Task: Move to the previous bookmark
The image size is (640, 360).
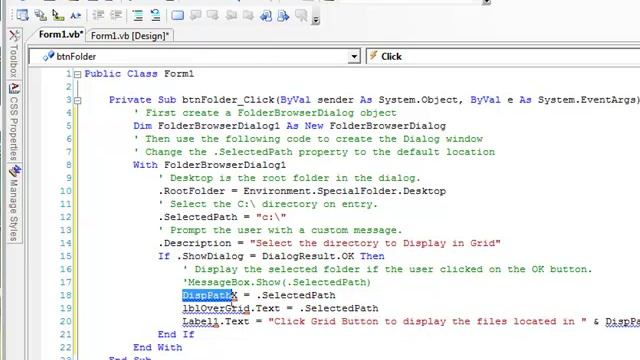Action: point(196,16)
